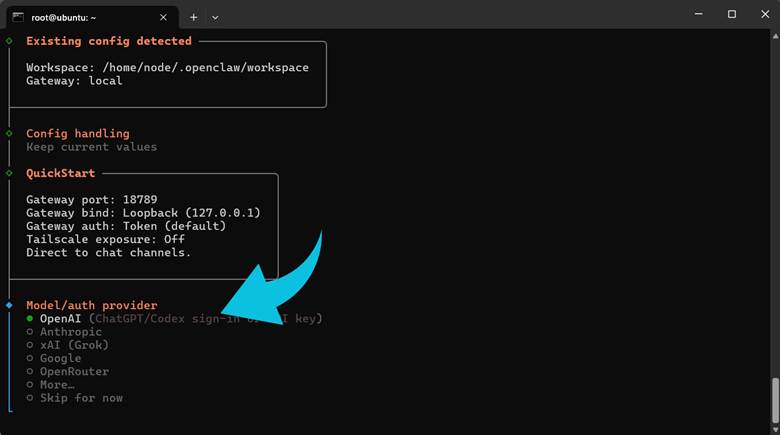Viewport: 780px width, 435px height.
Task: Click the Tailscale exposure: Off line
Action: (x=105, y=239)
